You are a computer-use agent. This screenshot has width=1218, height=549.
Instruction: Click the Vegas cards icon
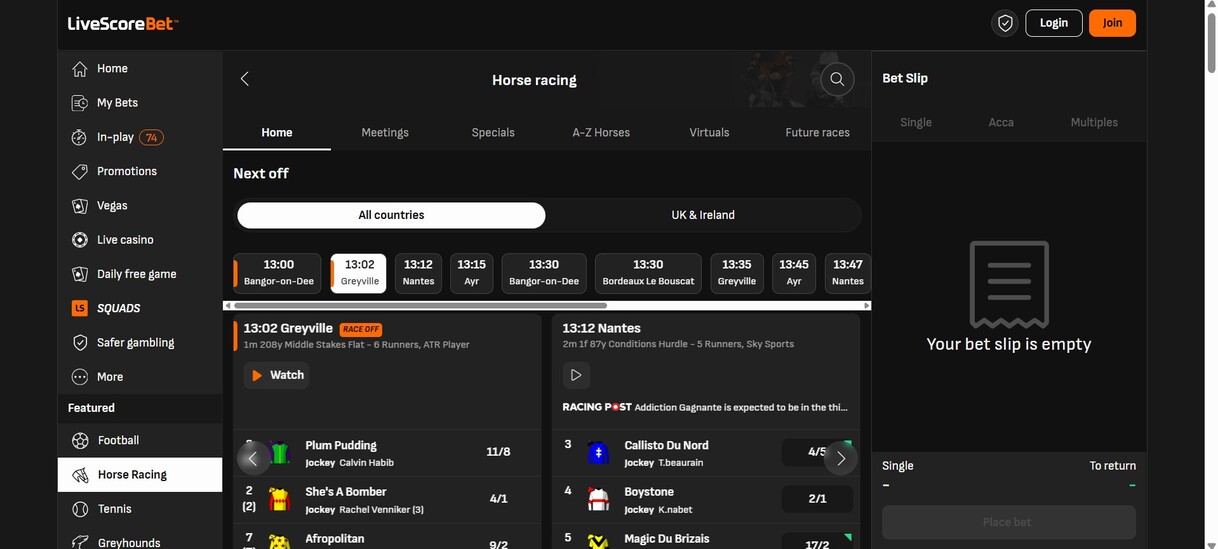point(80,206)
